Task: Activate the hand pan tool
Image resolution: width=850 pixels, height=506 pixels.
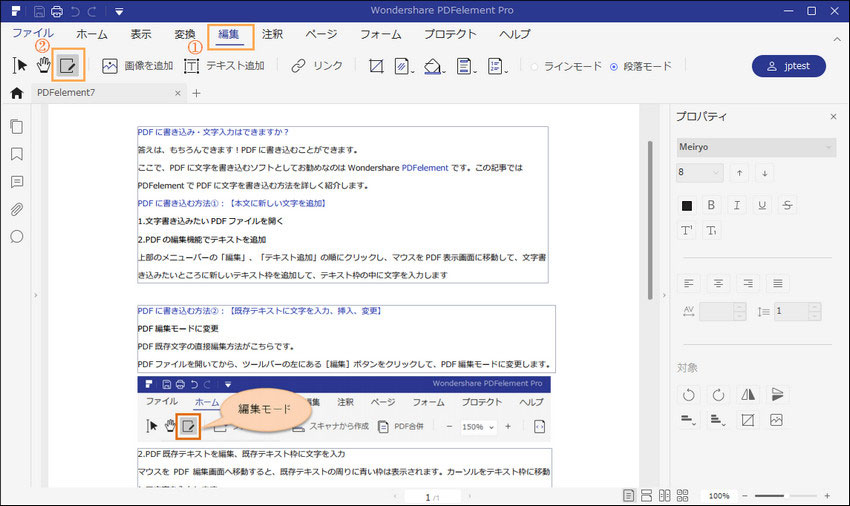Action: pyautogui.click(x=43, y=66)
